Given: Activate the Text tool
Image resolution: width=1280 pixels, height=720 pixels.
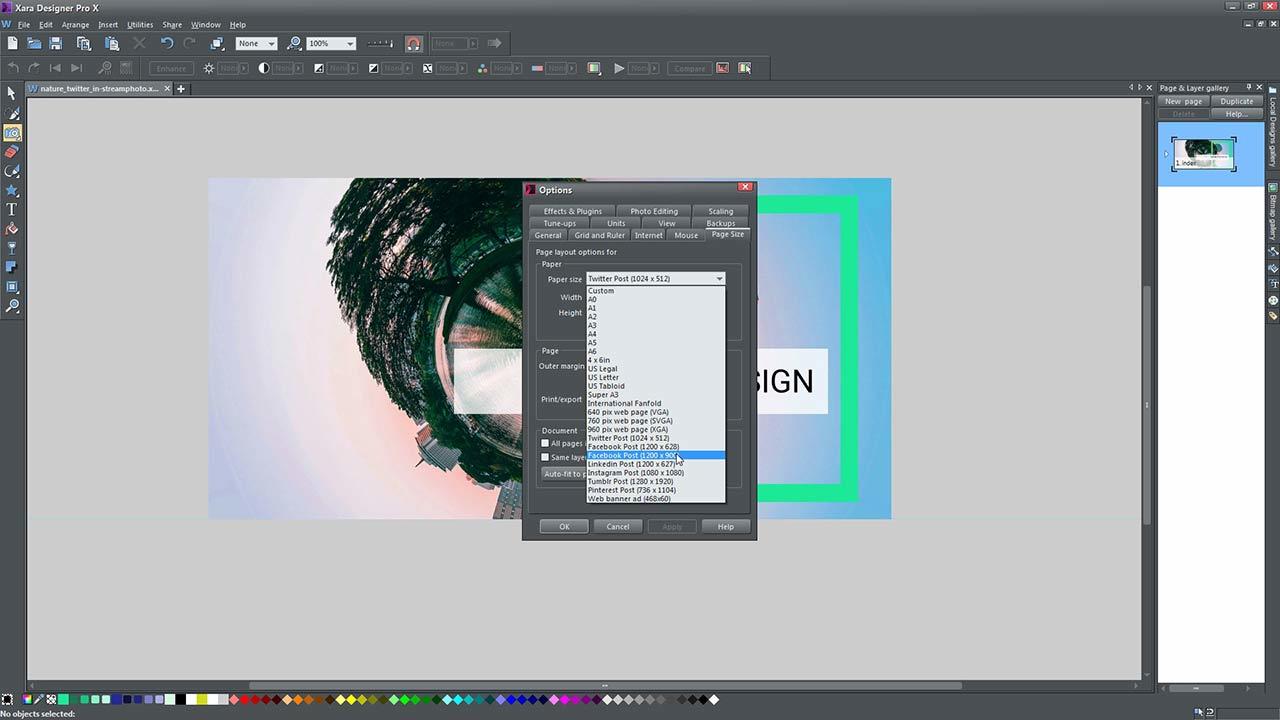Looking at the screenshot, I should (12, 209).
